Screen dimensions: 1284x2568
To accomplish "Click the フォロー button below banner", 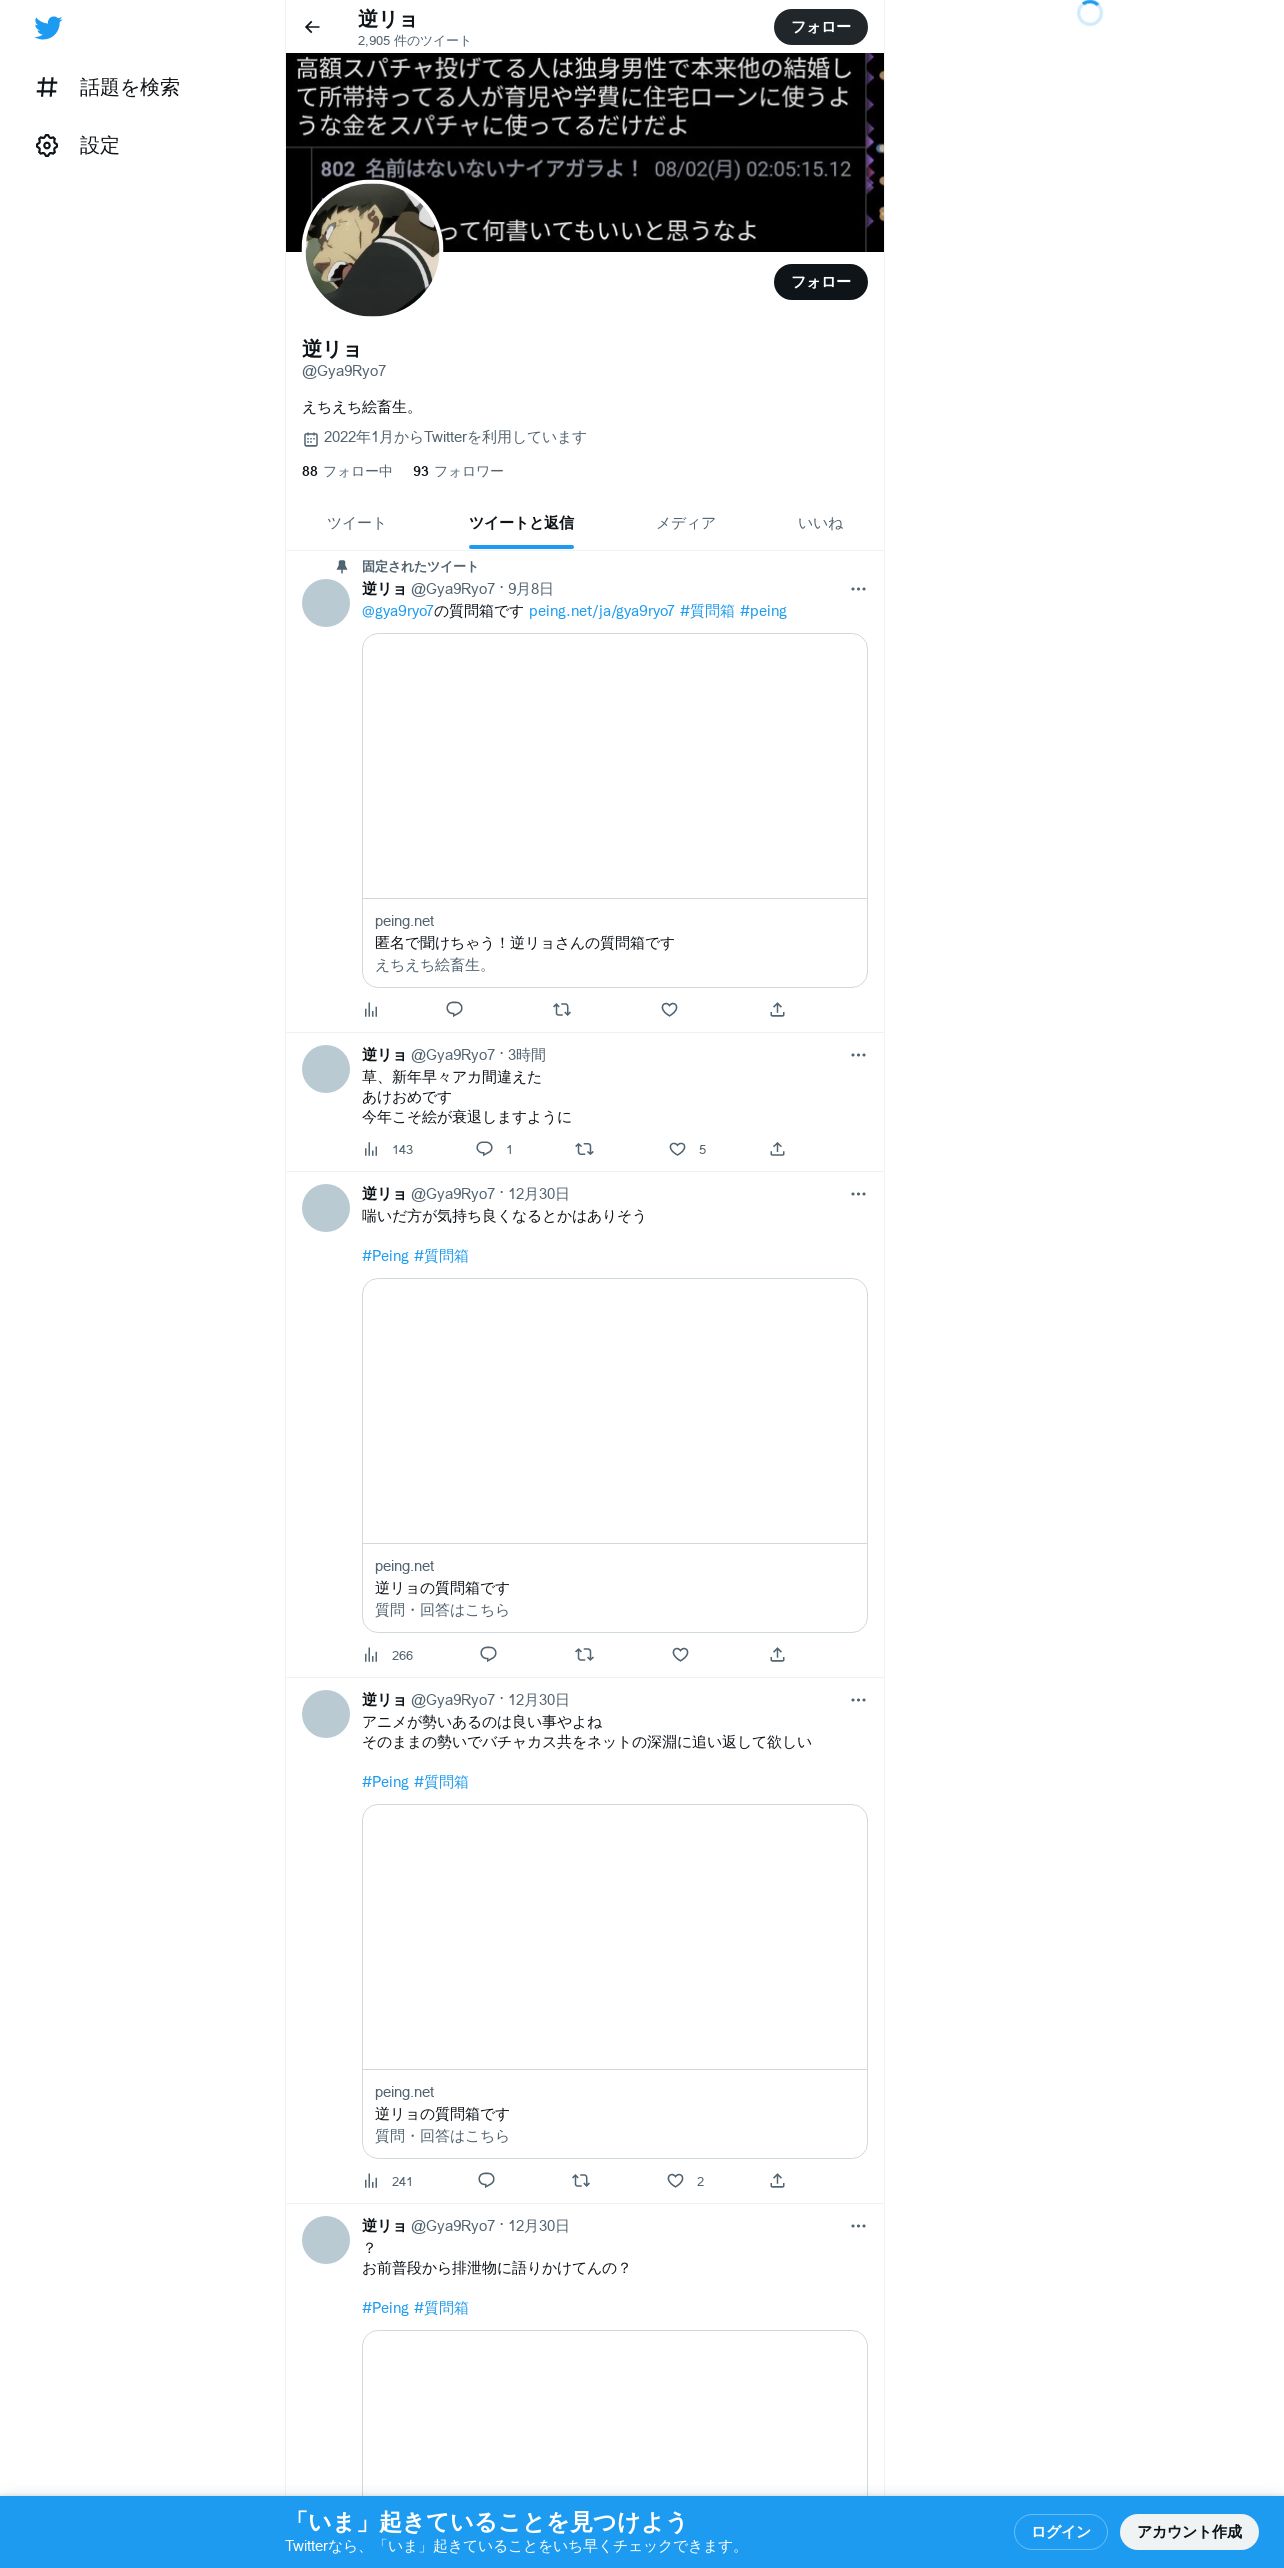I will click(821, 282).
